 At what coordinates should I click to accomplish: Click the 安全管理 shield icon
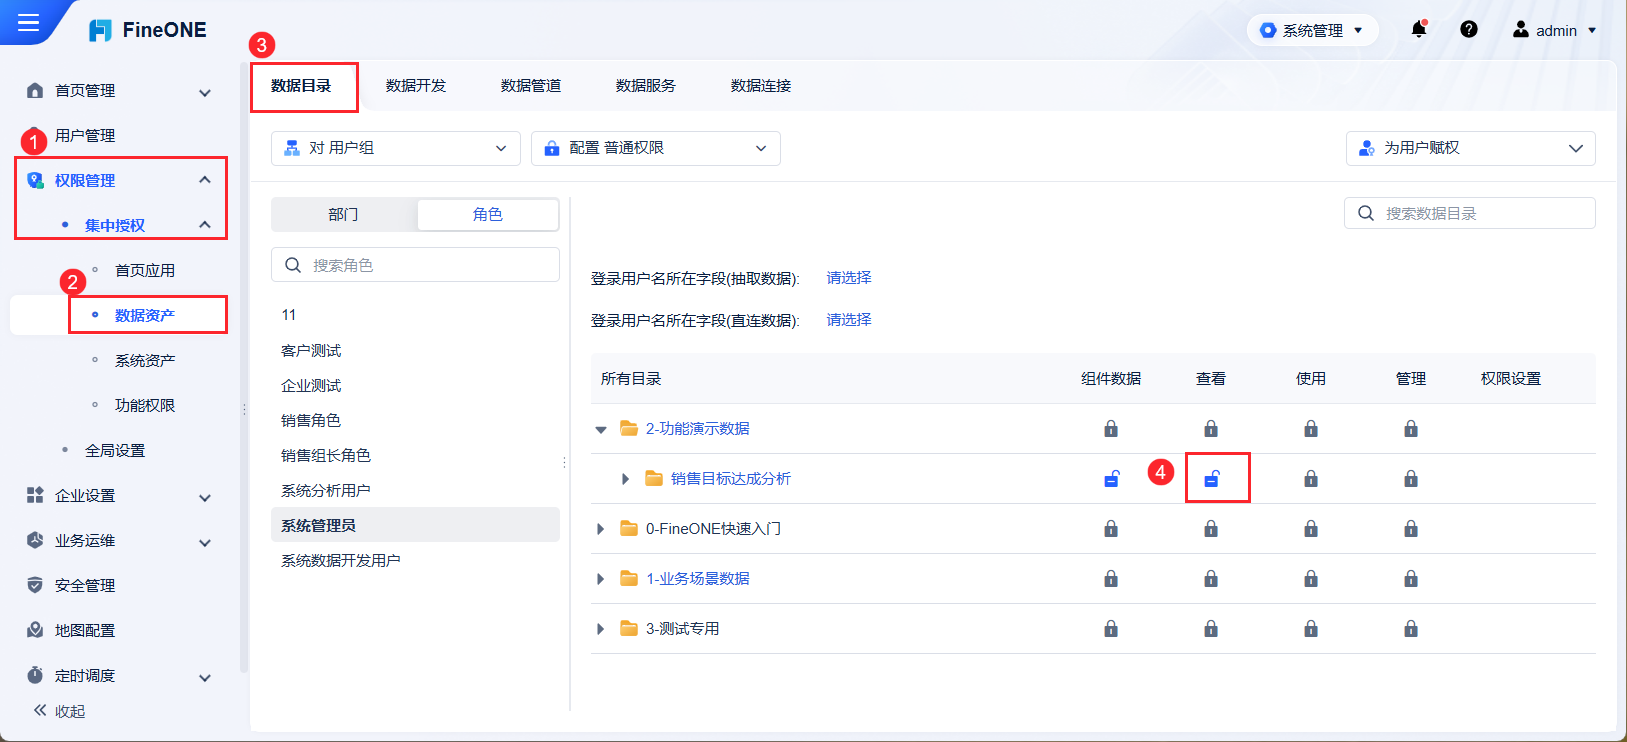pyautogui.click(x=35, y=585)
